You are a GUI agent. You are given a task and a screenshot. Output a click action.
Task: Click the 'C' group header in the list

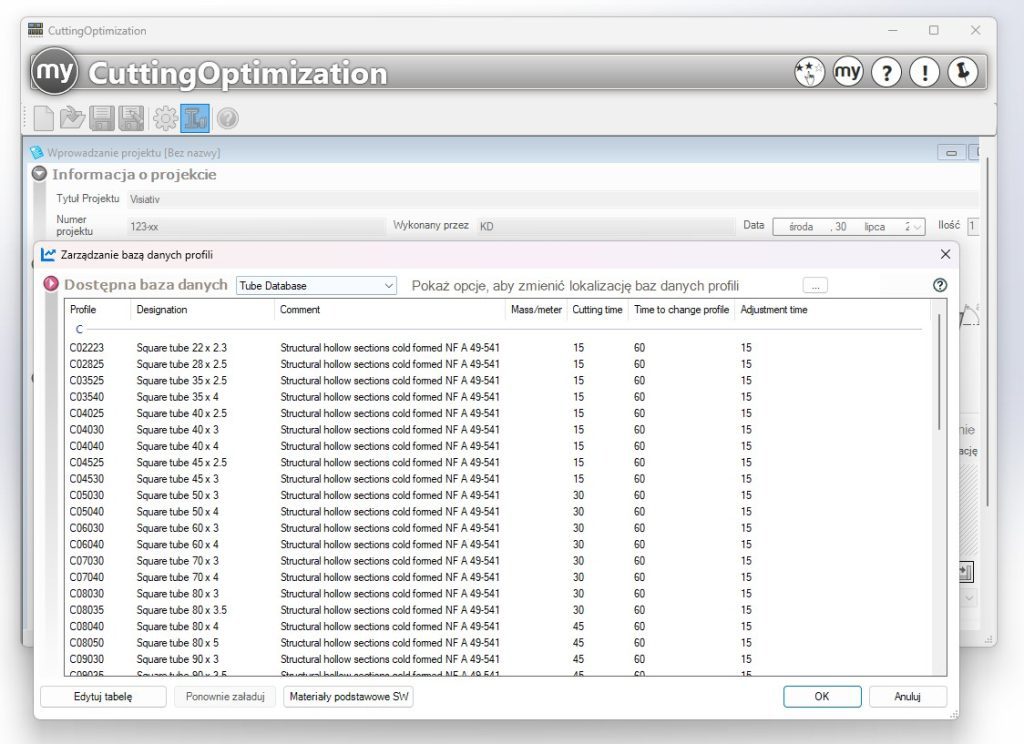pos(79,329)
